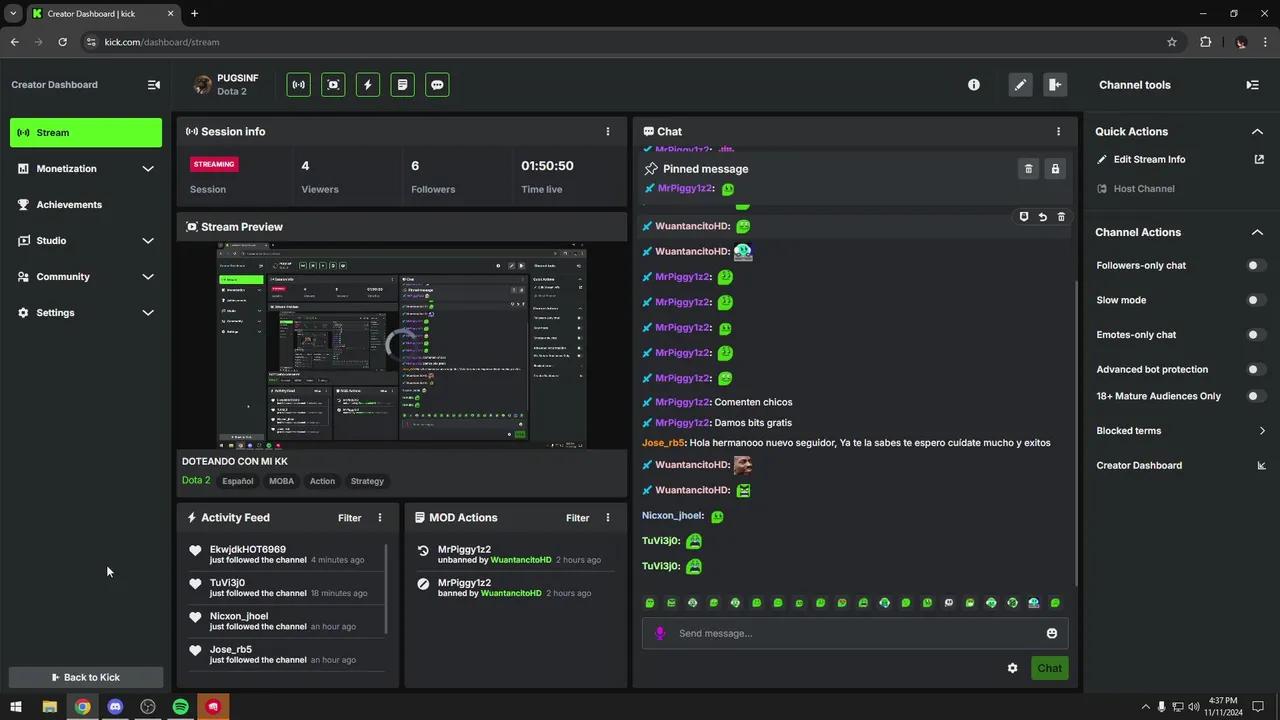
Task: Open the chat settings gear icon
Action: coord(1012,668)
